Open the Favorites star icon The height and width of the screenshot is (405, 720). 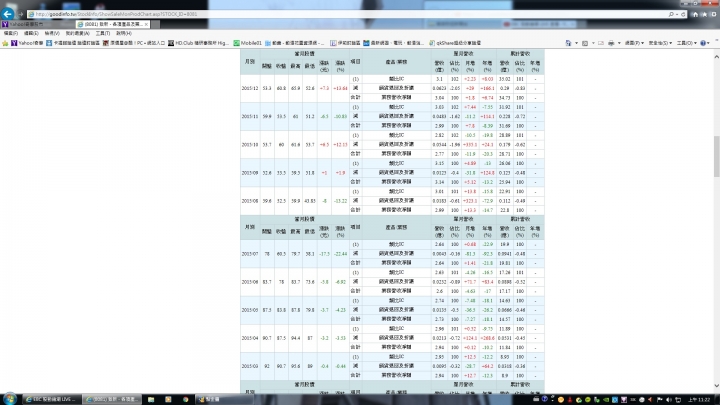coord(704,14)
